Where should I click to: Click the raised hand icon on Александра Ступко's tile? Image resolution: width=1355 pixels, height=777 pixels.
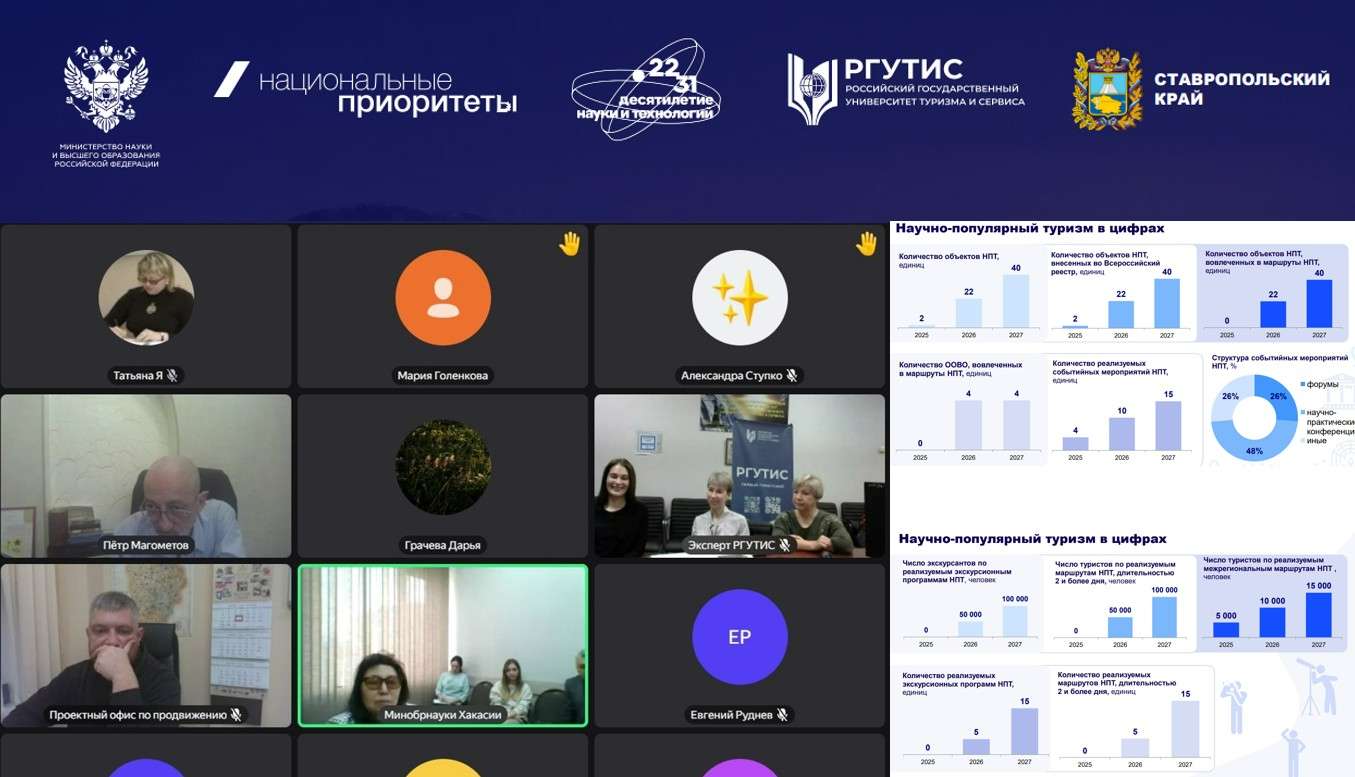(x=866, y=244)
